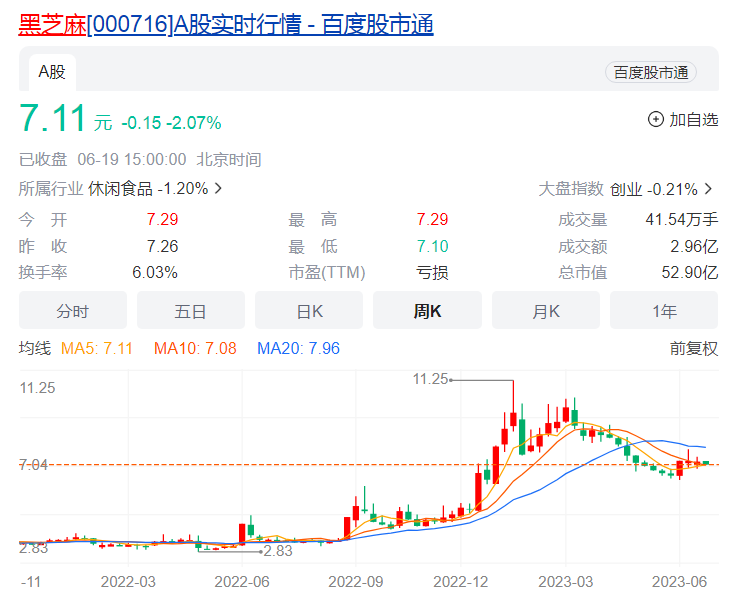Open the 前复权 adjustment dropdown
The height and width of the screenshot is (596, 735).
[x=694, y=348]
